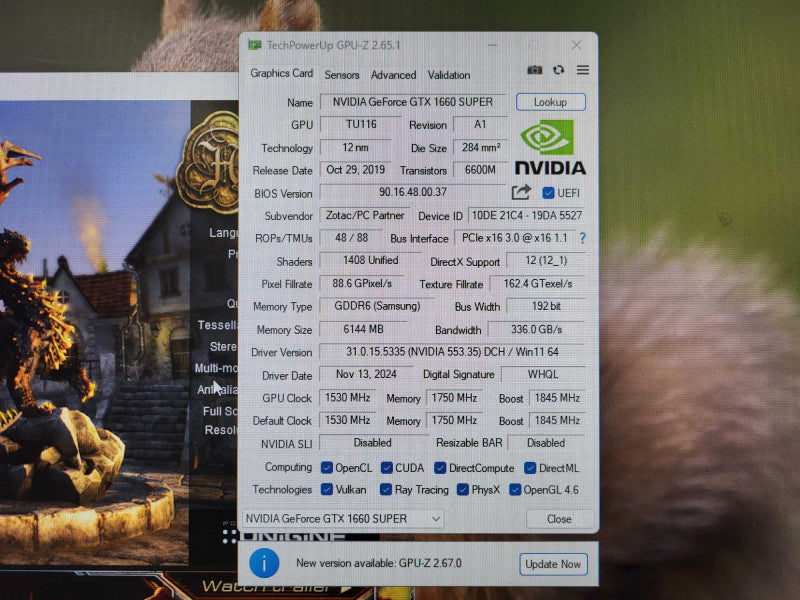The width and height of the screenshot is (800, 600).
Task: Click the Release Date Oct 29, 2019
Action: pyautogui.click(x=355, y=170)
